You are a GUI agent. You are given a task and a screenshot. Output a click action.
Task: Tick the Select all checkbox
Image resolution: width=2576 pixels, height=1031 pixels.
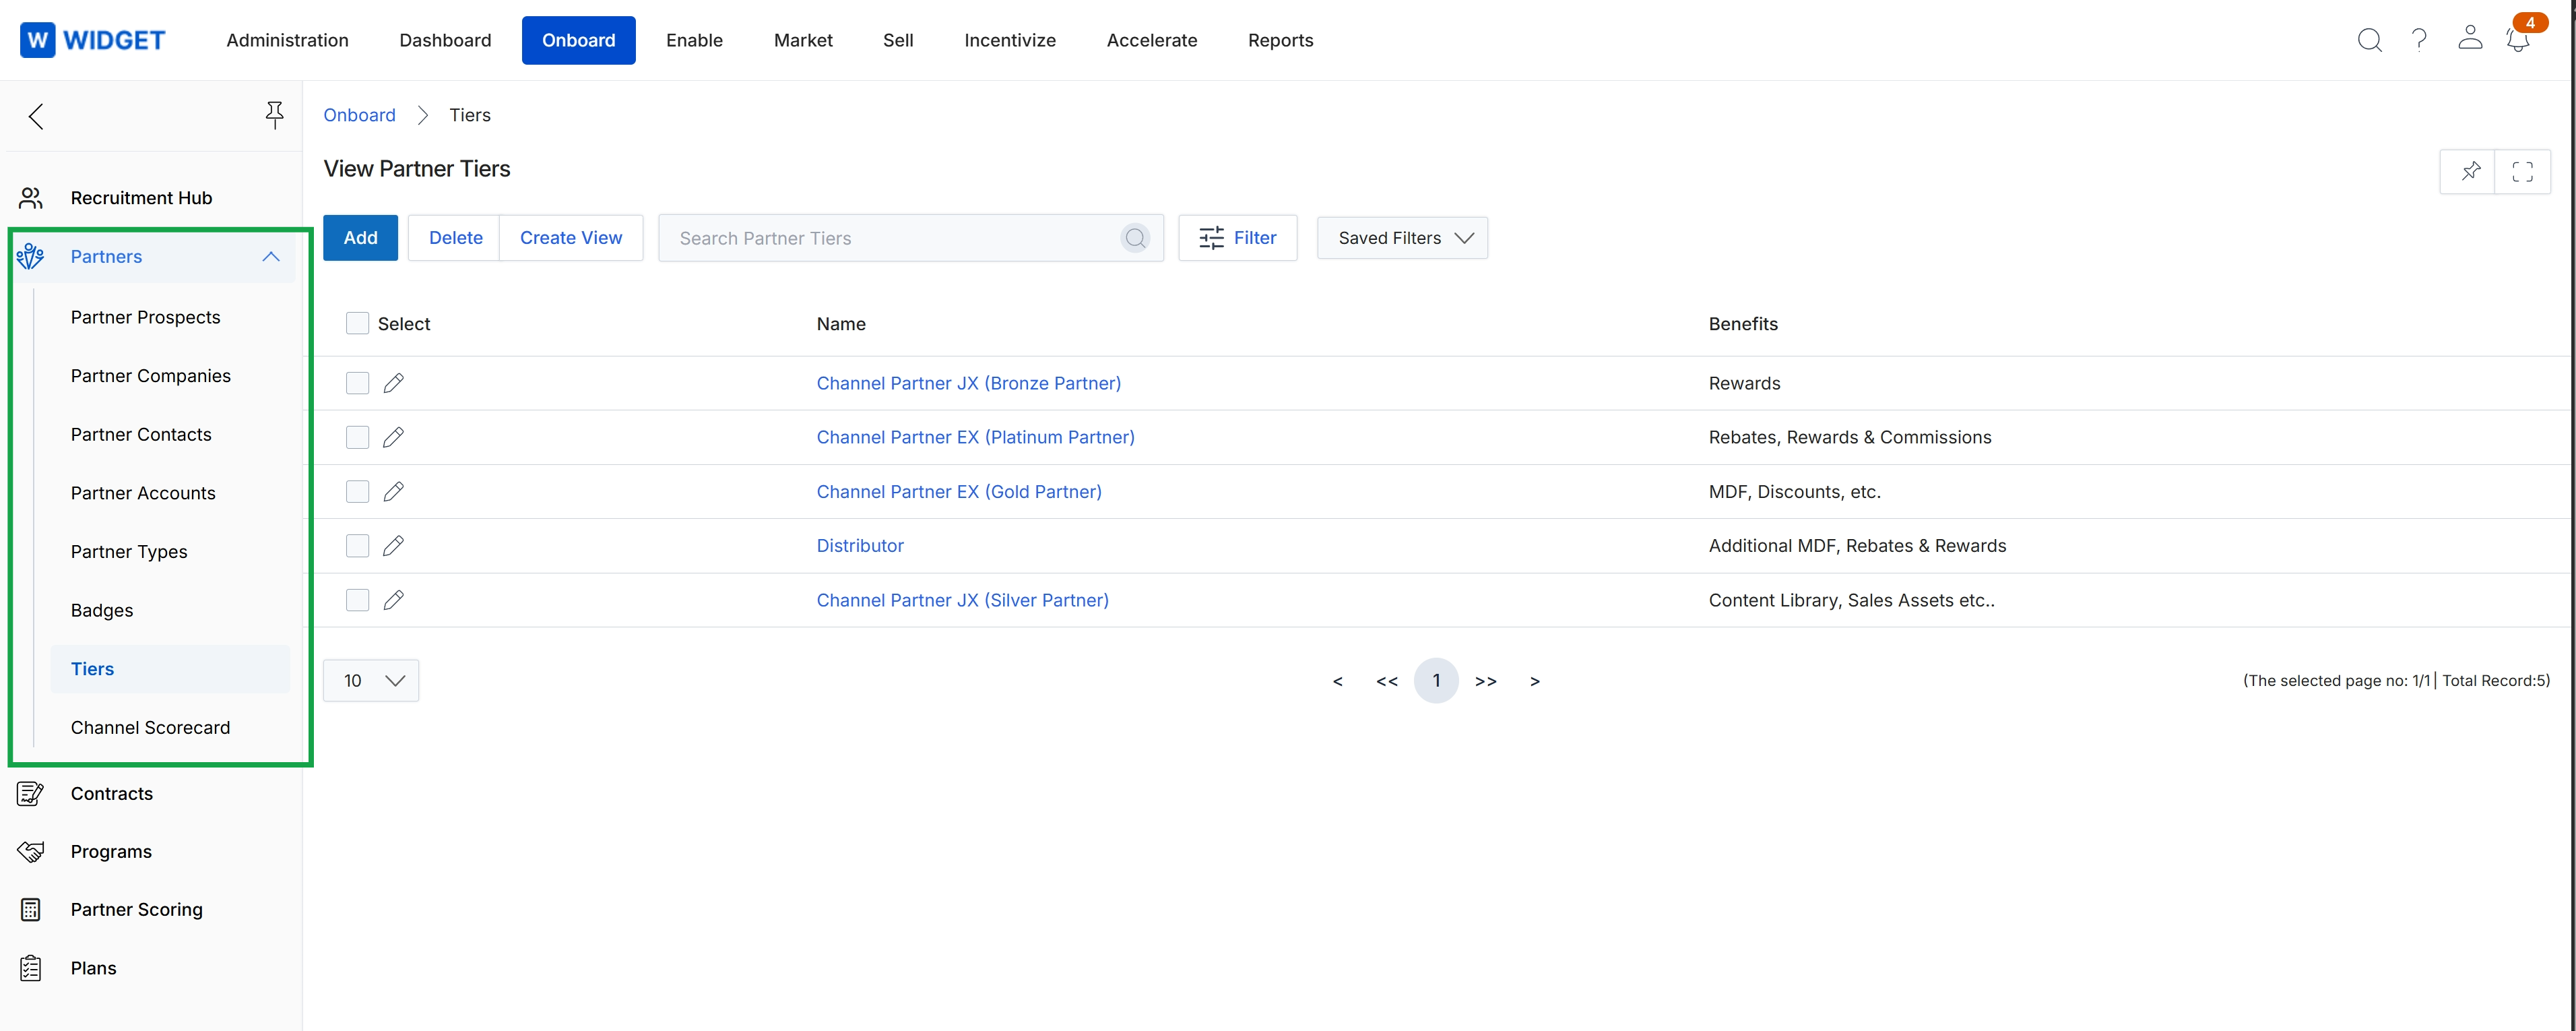coord(357,323)
